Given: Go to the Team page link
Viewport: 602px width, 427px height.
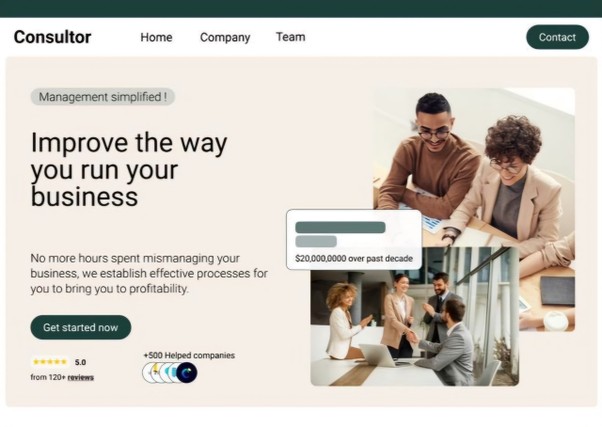Looking at the screenshot, I should [291, 37].
